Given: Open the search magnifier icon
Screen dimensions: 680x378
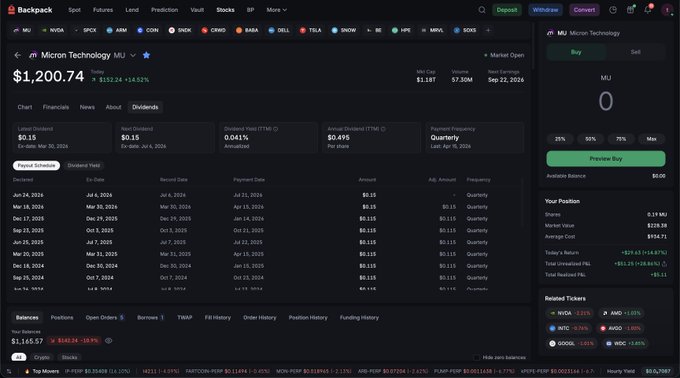Looking at the screenshot, I should (482, 10).
